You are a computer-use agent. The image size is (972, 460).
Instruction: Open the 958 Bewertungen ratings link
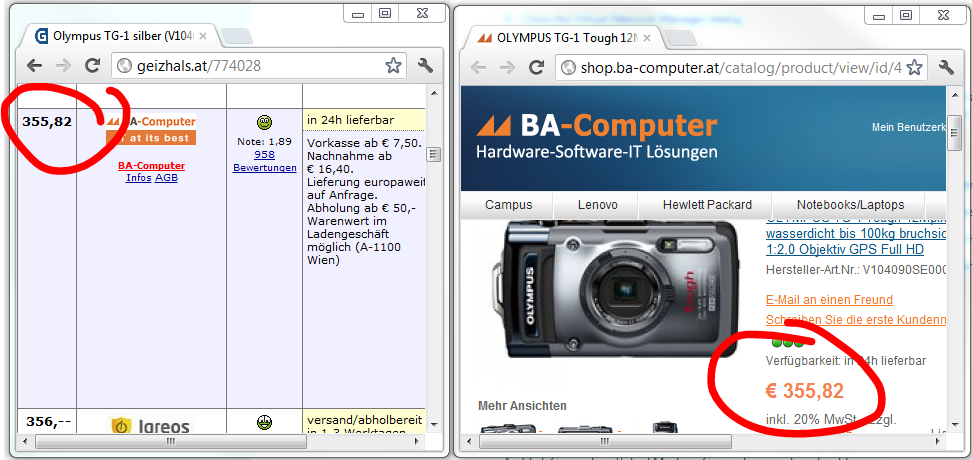[265, 161]
